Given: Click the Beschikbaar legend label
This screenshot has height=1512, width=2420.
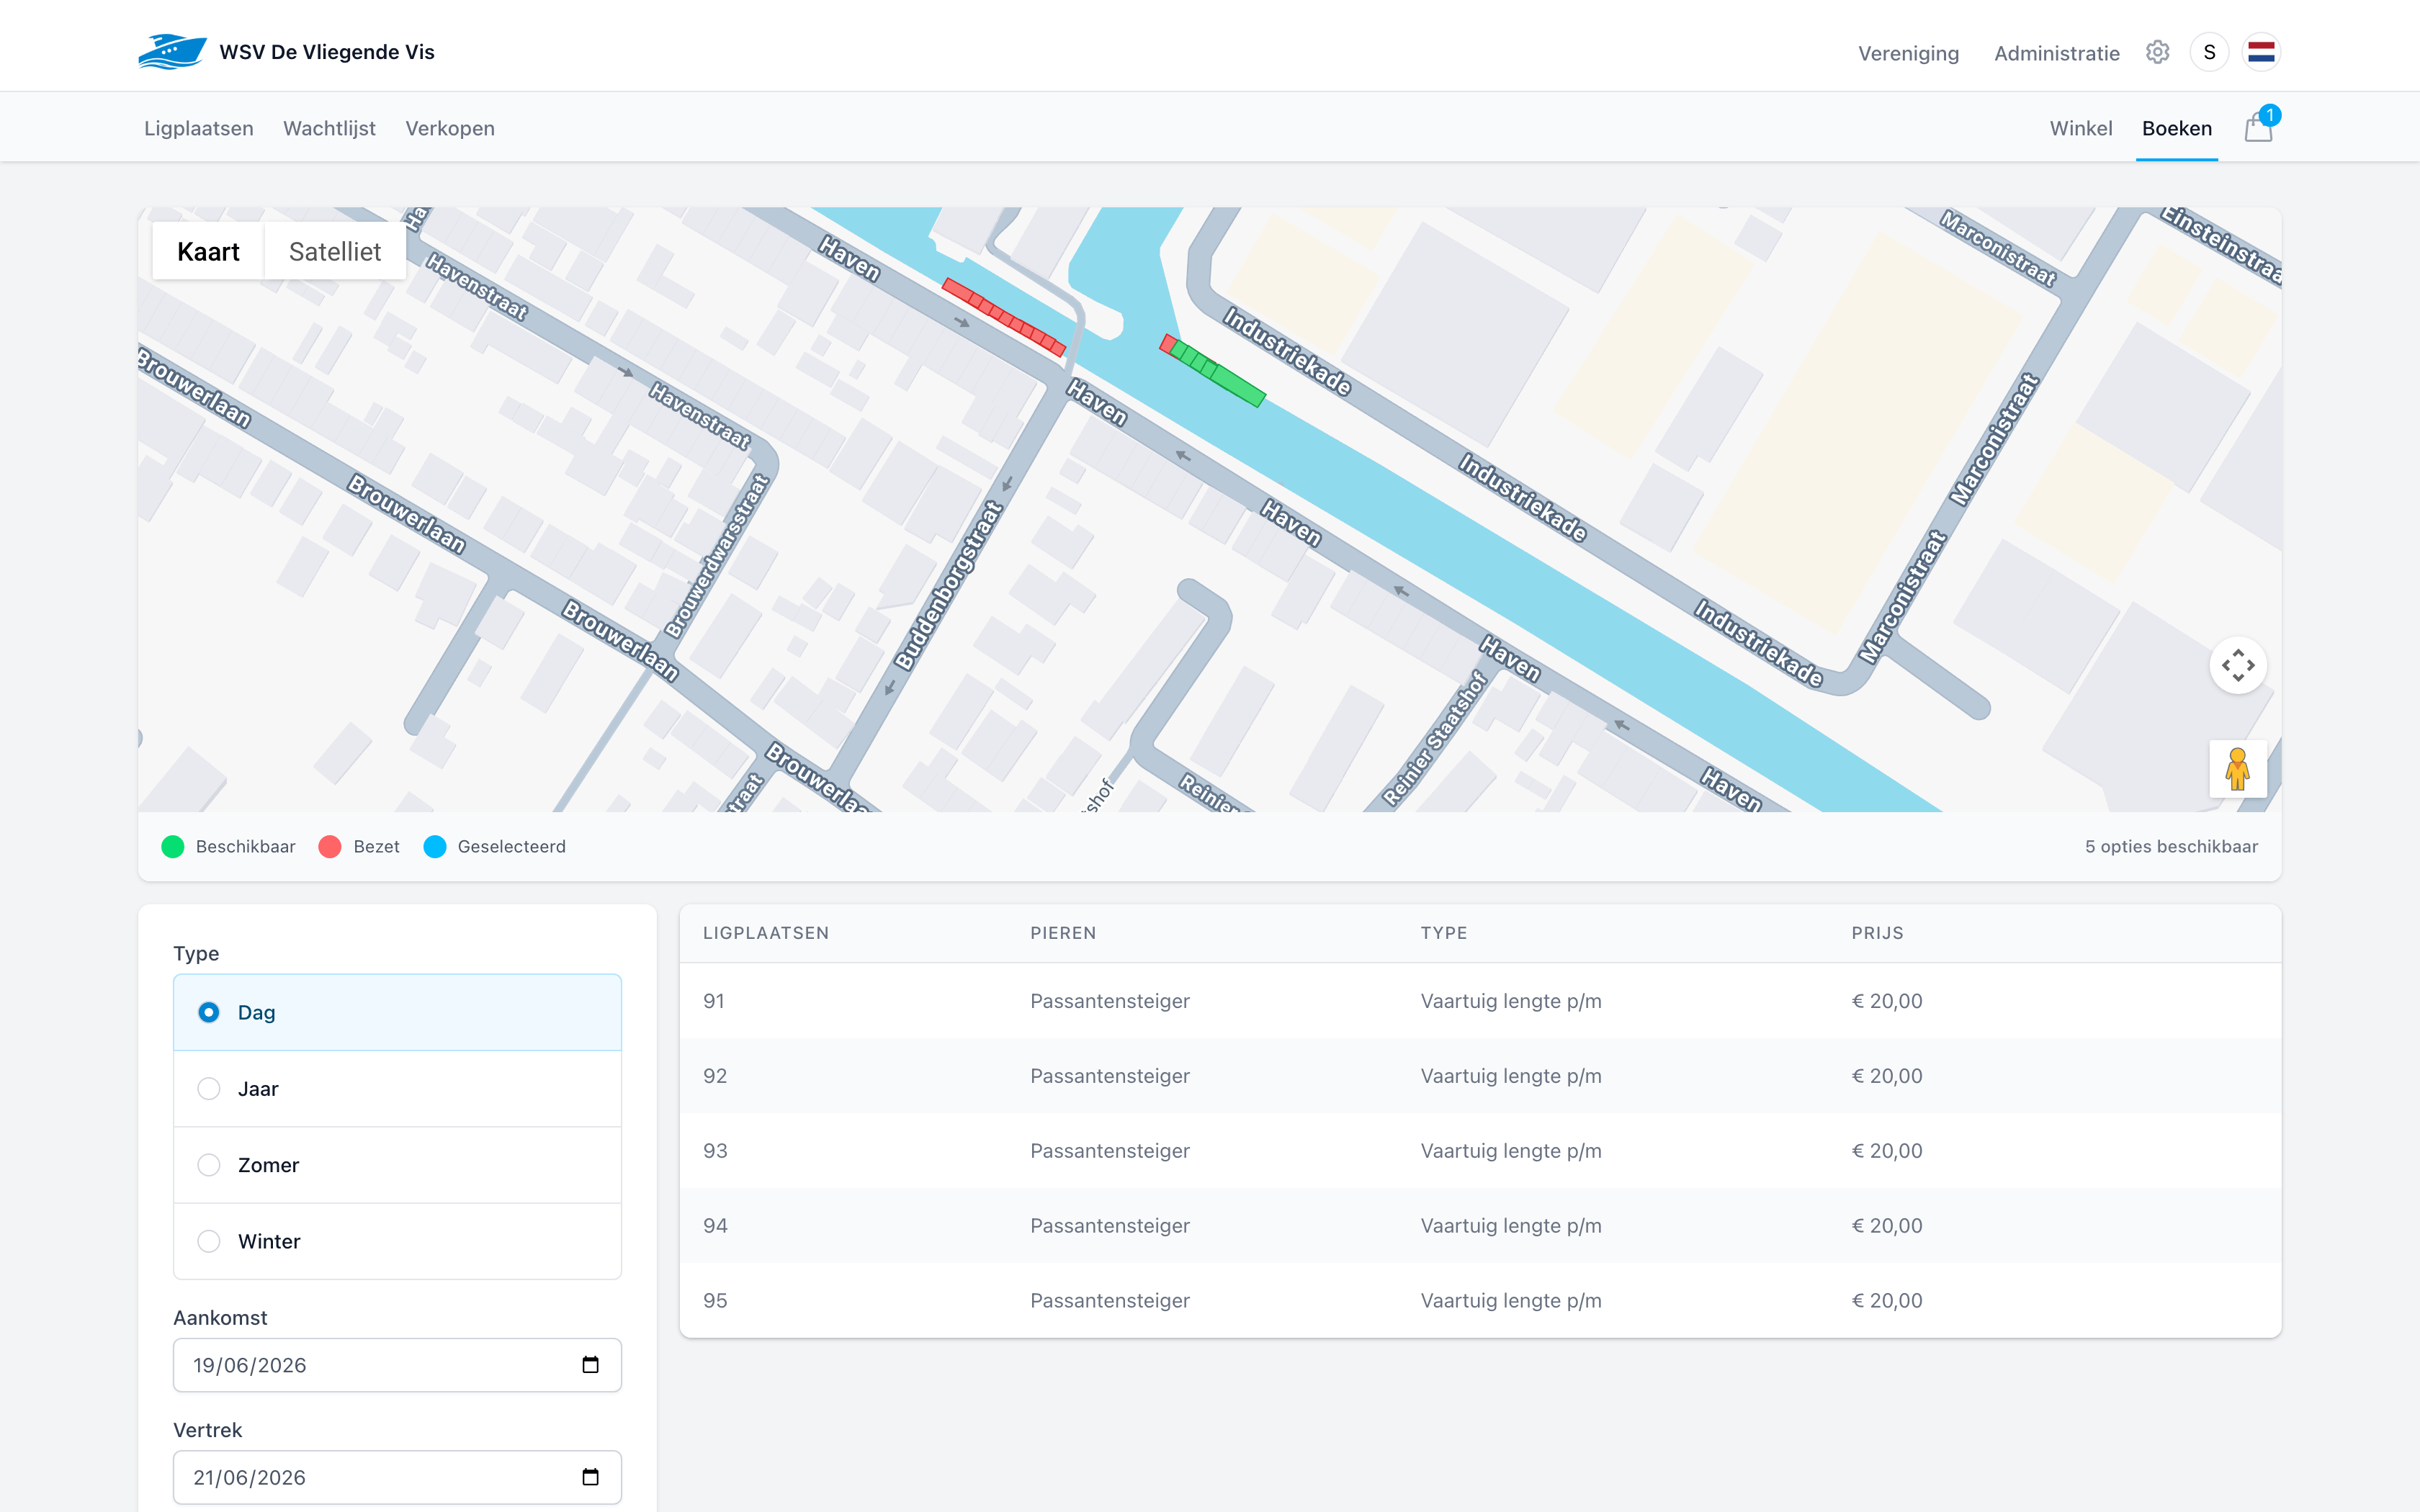Looking at the screenshot, I should coord(246,847).
